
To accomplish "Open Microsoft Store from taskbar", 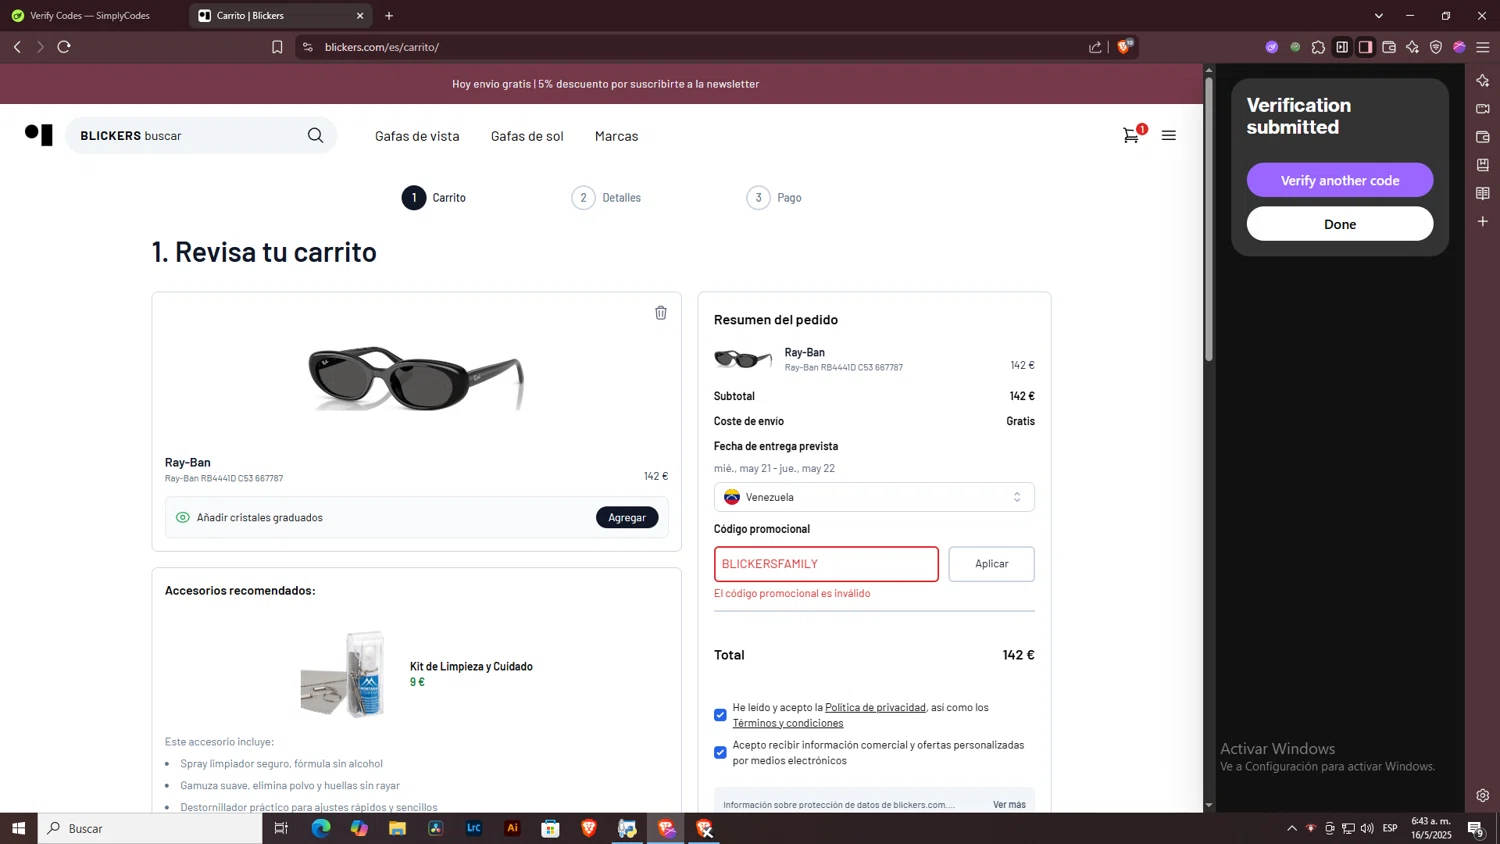I will coord(550,828).
